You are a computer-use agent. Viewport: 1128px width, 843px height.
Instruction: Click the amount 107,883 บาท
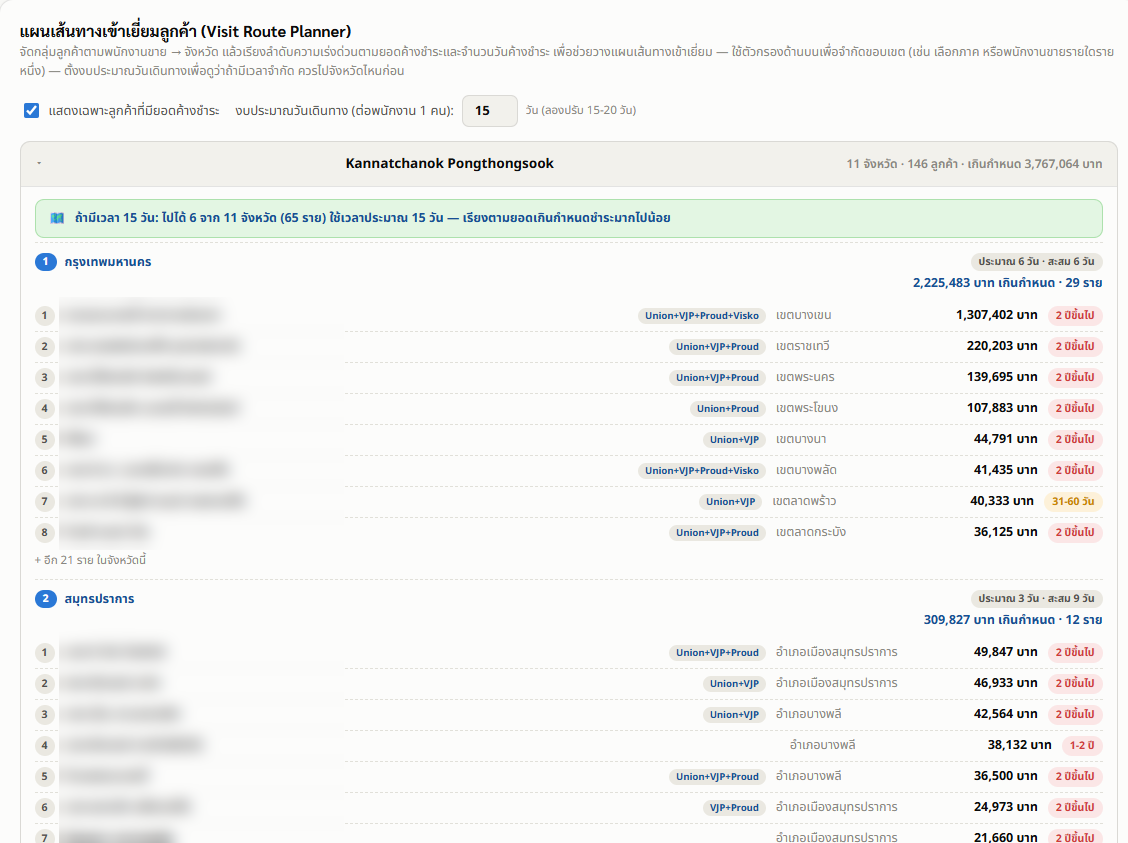1002,408
